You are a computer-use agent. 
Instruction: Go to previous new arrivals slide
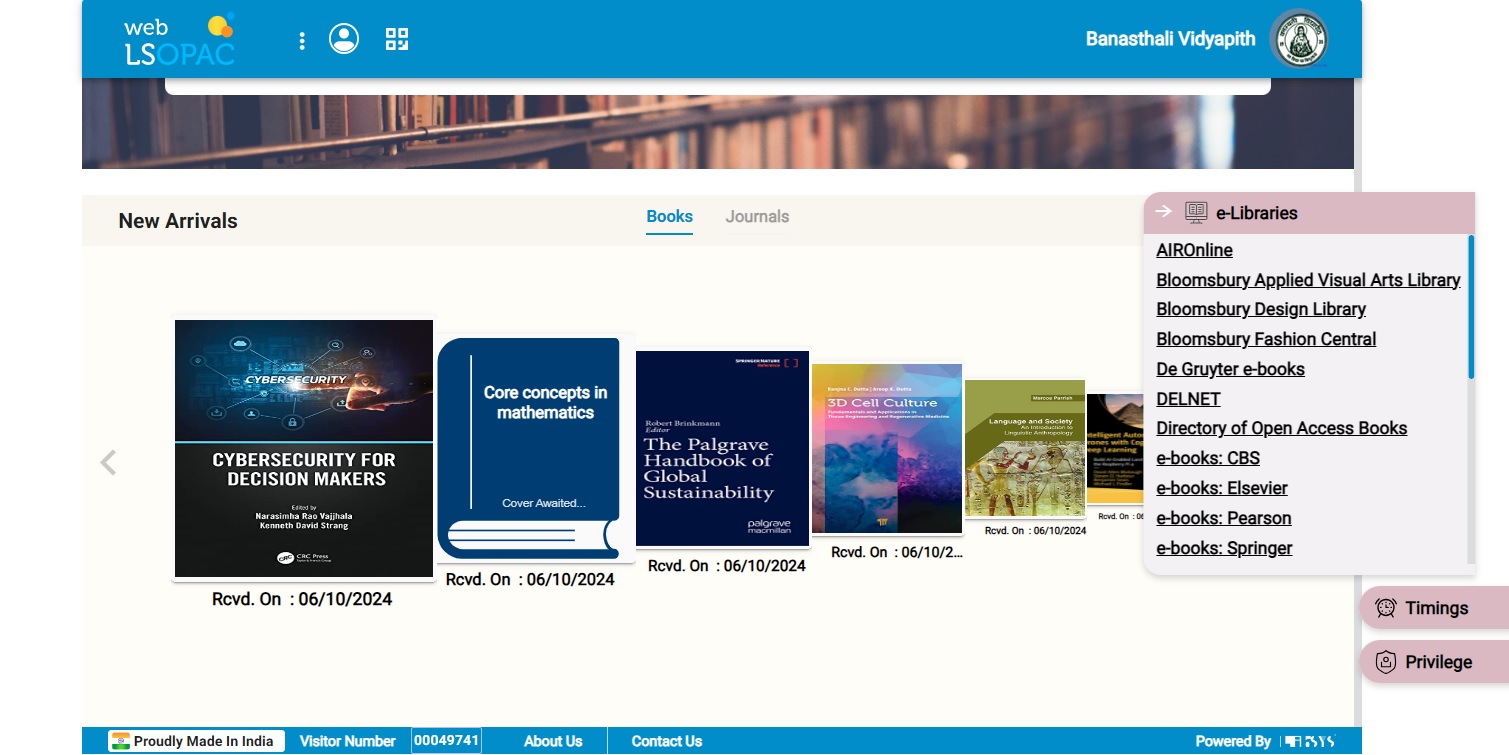pyautogui.click(x=108, y=462)
